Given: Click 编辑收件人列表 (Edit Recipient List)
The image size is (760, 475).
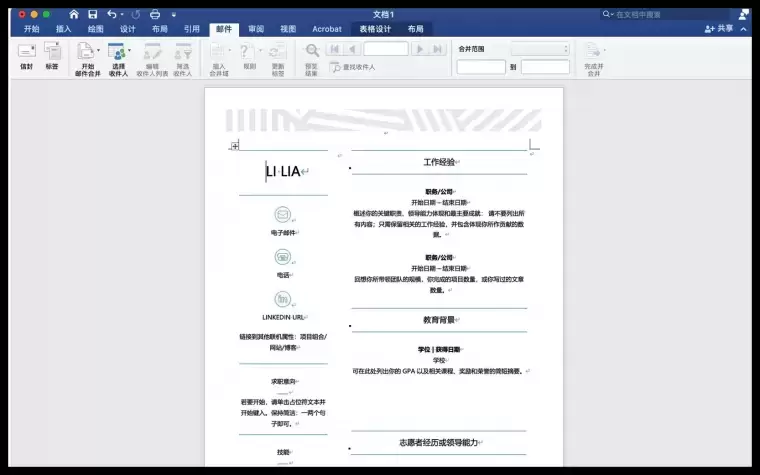Looking at the screenshot, I should pos(152,59).
